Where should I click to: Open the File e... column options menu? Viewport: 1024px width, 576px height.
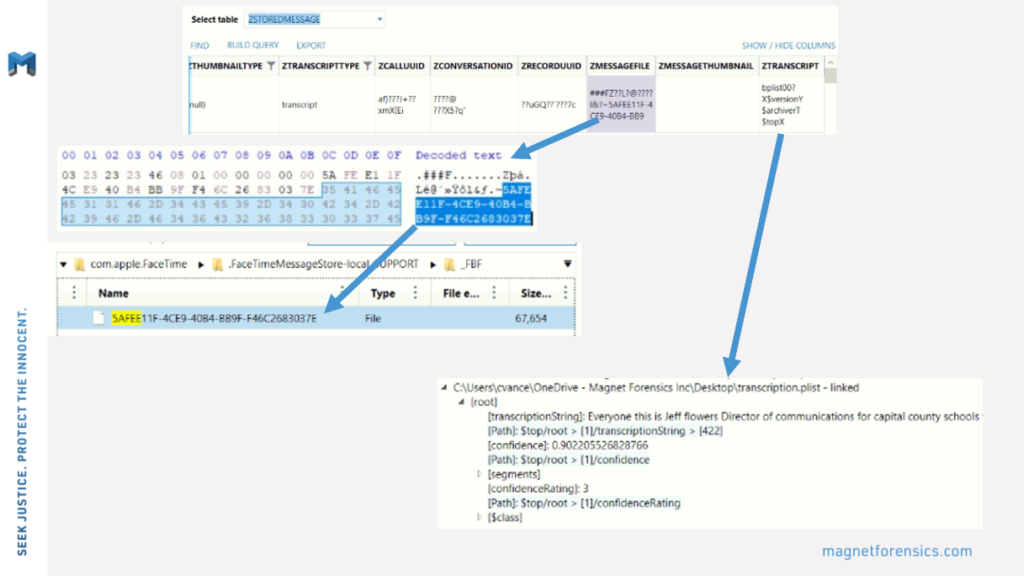point(494,293)
